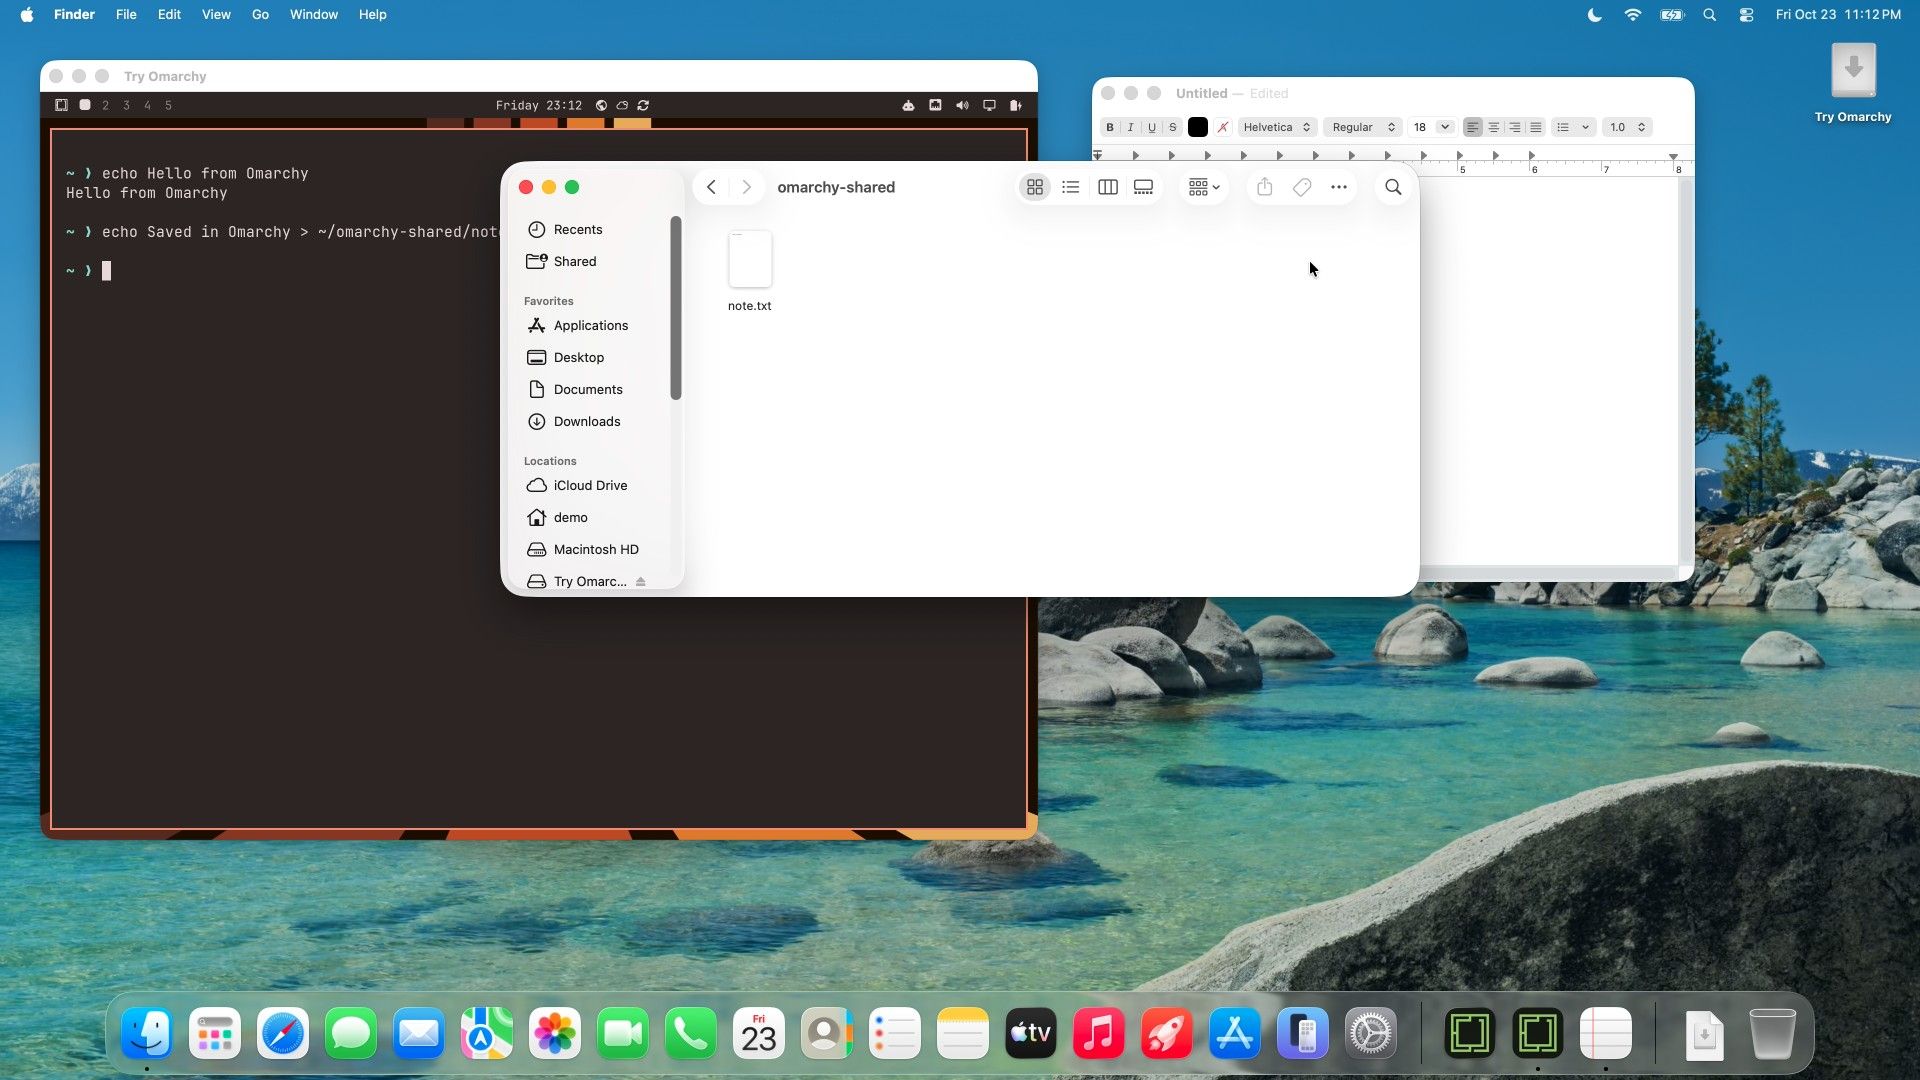Switch Finder to icon view

[1035, 187]
